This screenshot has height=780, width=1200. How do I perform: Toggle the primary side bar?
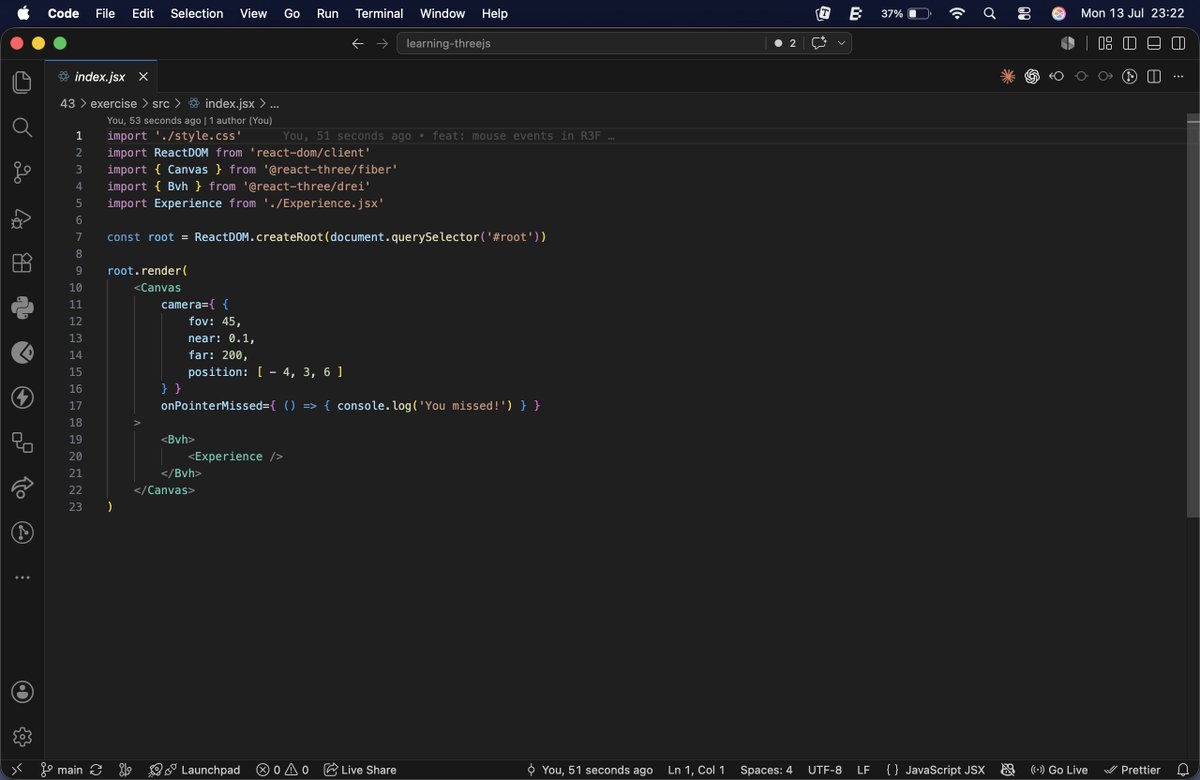click(1130, 43)
